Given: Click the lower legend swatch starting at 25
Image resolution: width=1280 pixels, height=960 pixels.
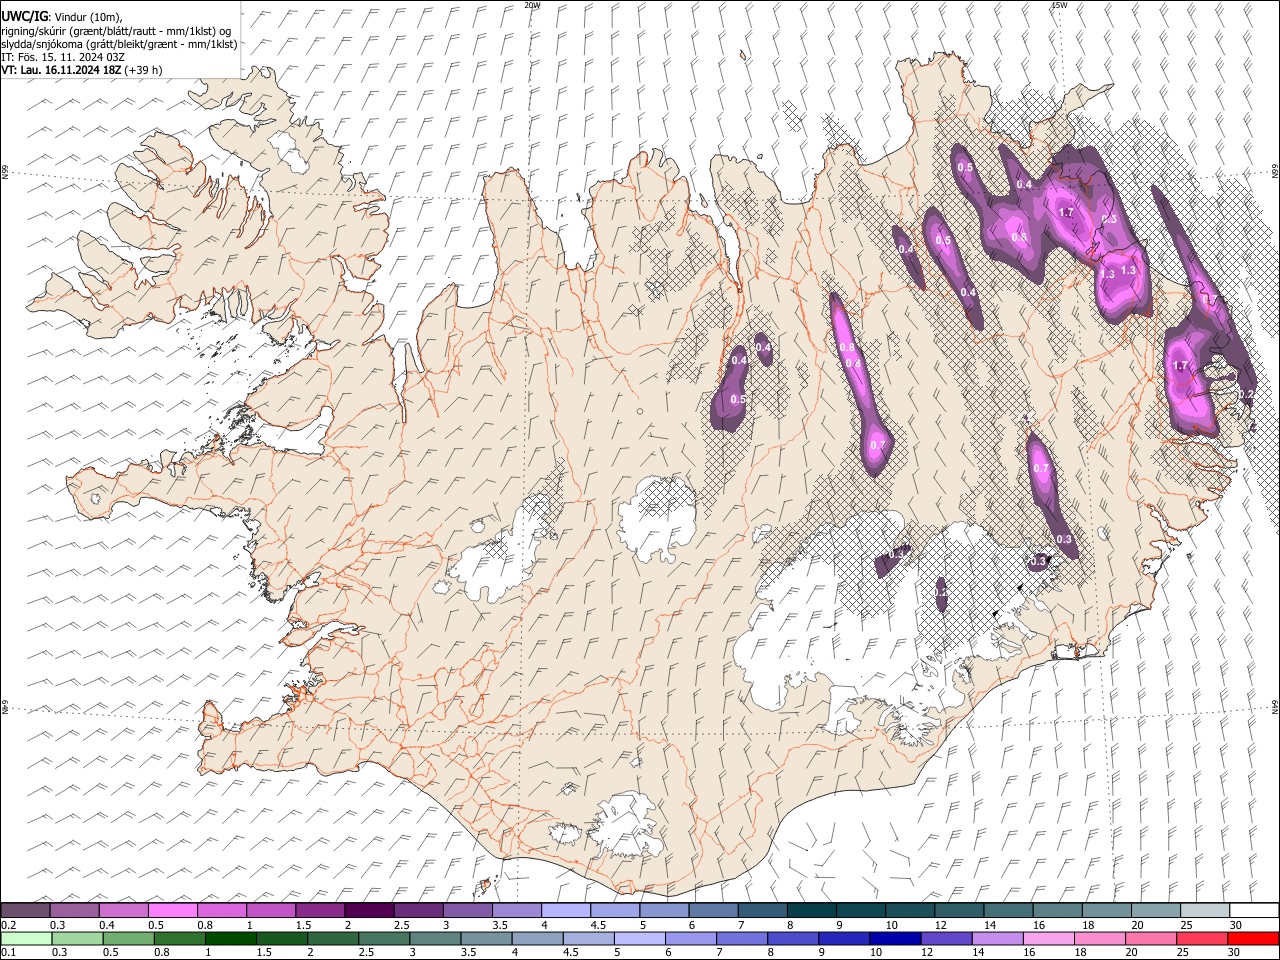Looking at the screenshot, I should point(1204,938).
